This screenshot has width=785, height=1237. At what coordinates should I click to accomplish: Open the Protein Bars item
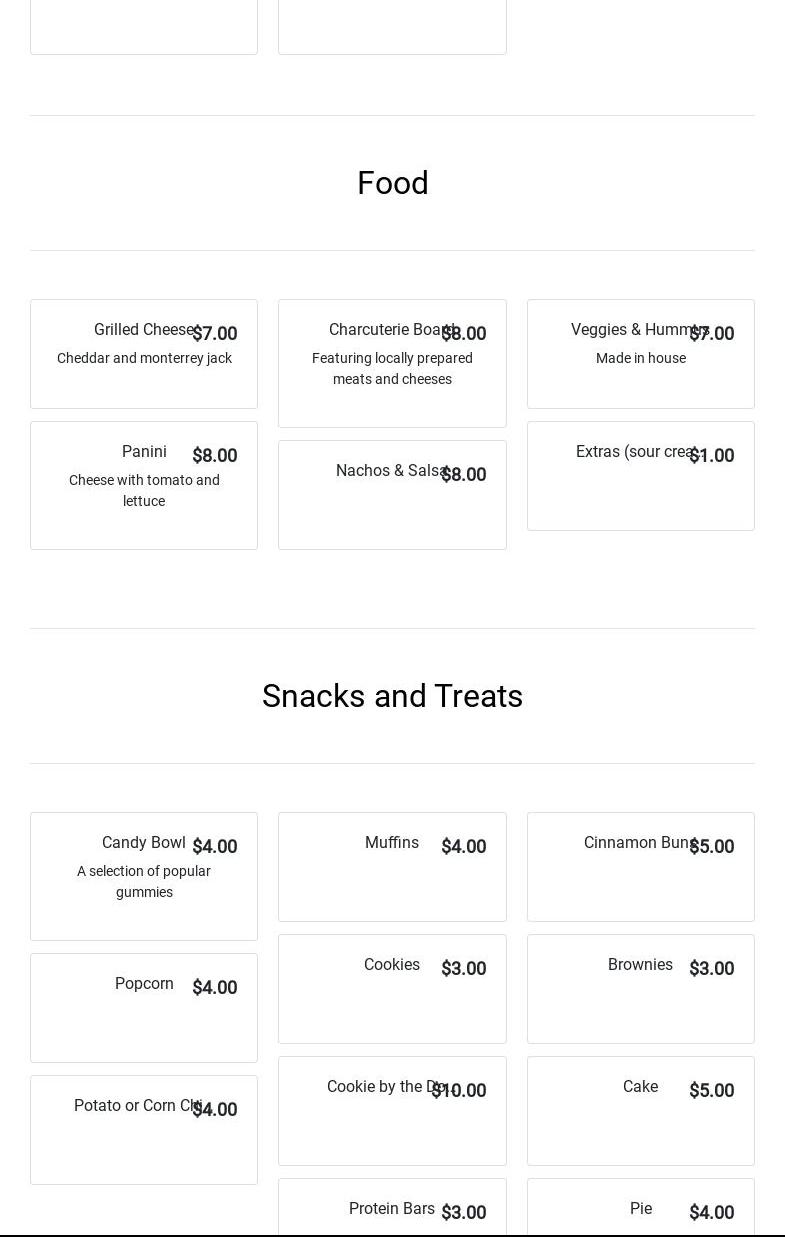click(x=391, y=1210)
